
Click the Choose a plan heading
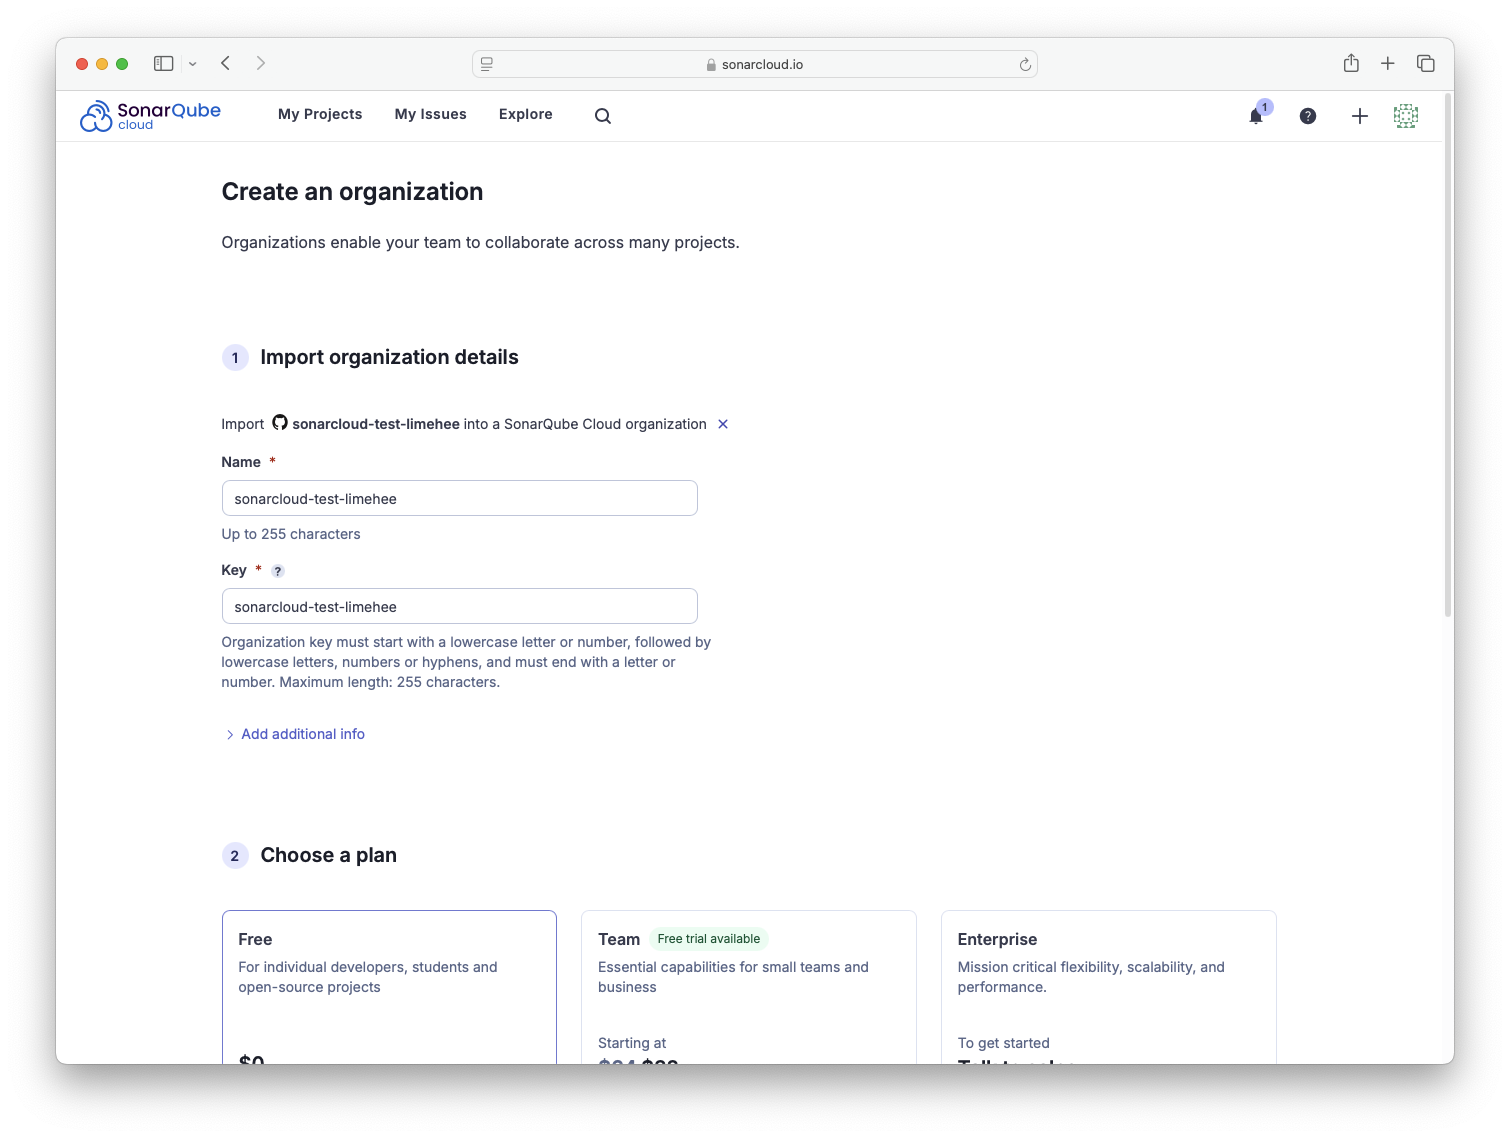328,855
